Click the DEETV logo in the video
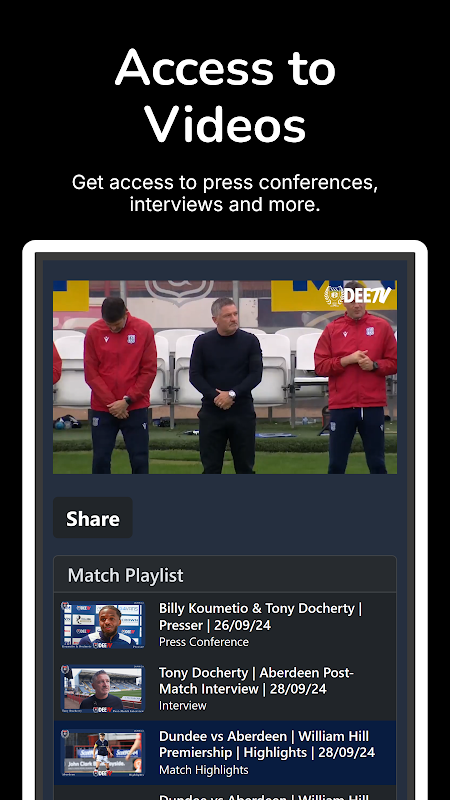The image size is (450, 800). pyautogui.click(x=358, y=295)
